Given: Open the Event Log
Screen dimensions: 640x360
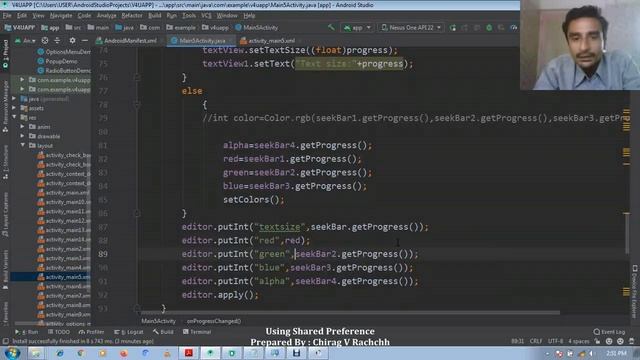Looking at the screenshot, I should [x=609, y=332].
